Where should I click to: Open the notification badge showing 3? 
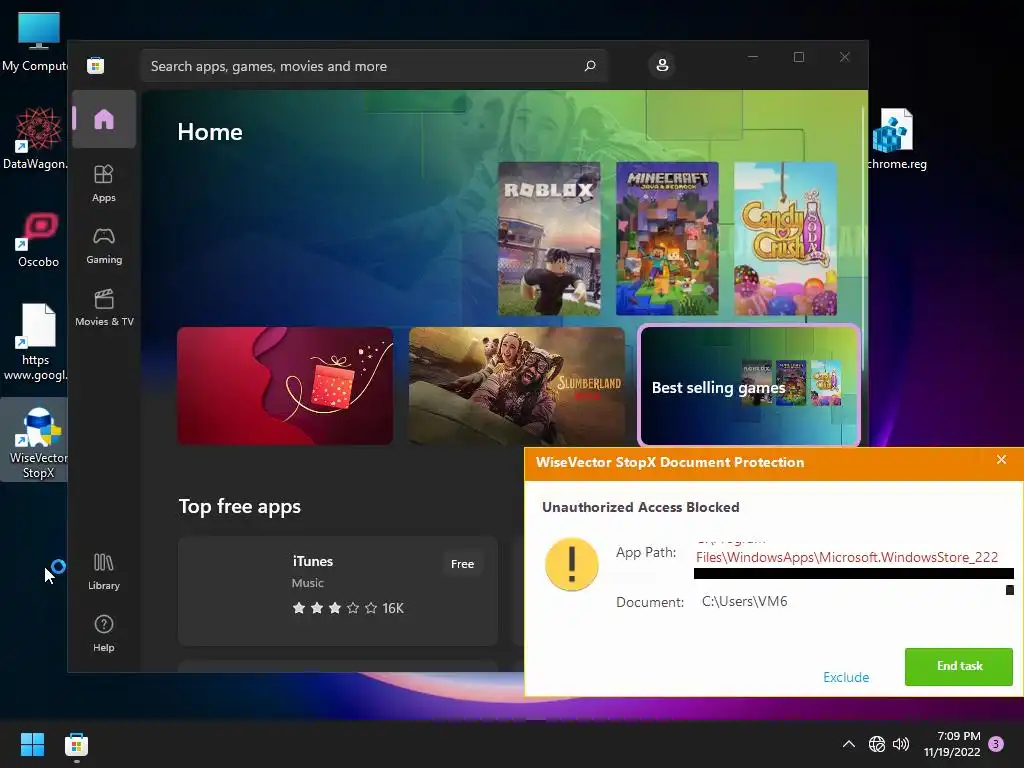(996, 744)
